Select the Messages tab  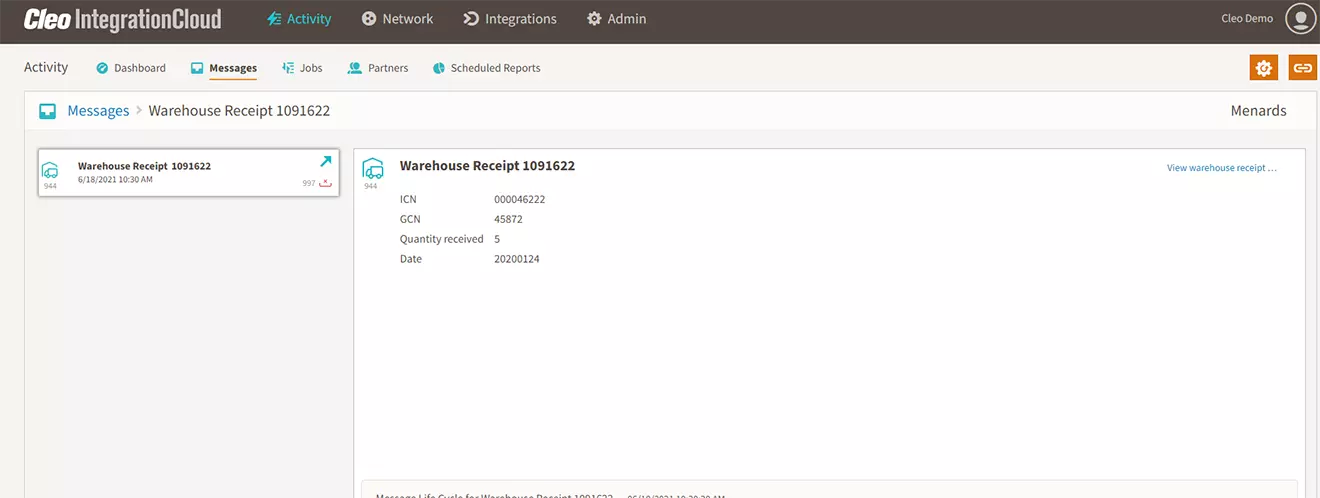point(224,68)
